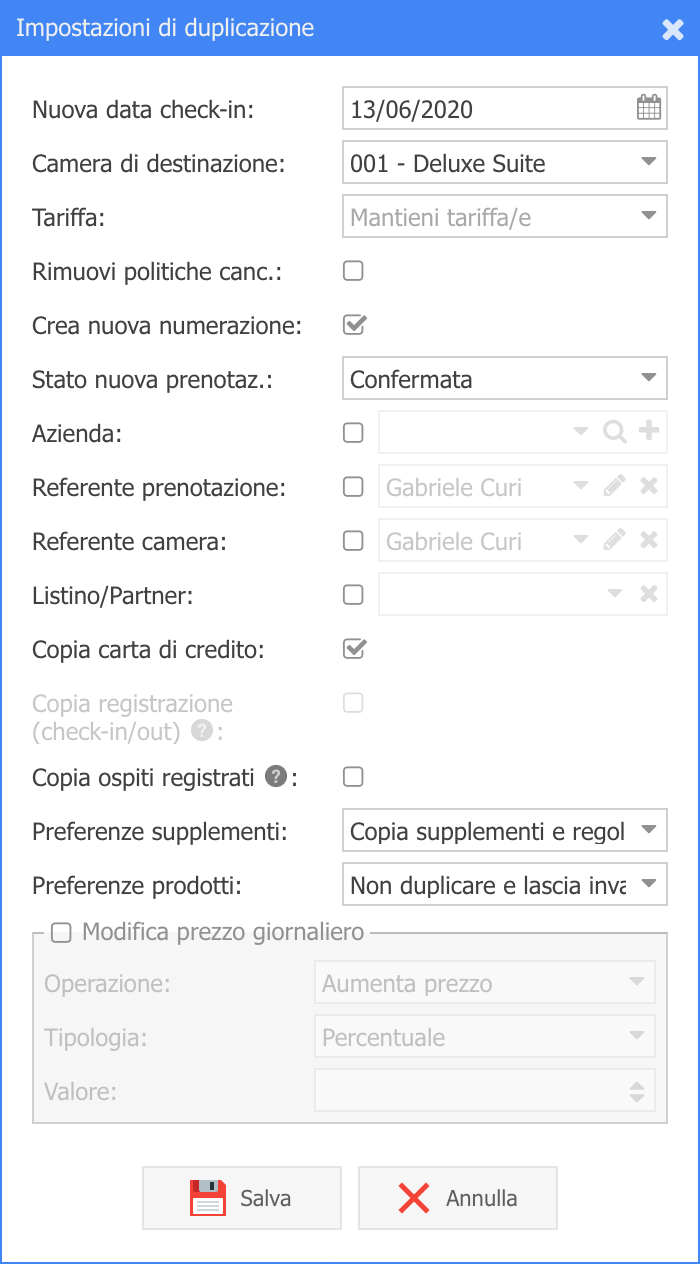Uncheck Crea nuova numerazione checkbox
Screen dimensions: 700x1264
pos(354,324)
